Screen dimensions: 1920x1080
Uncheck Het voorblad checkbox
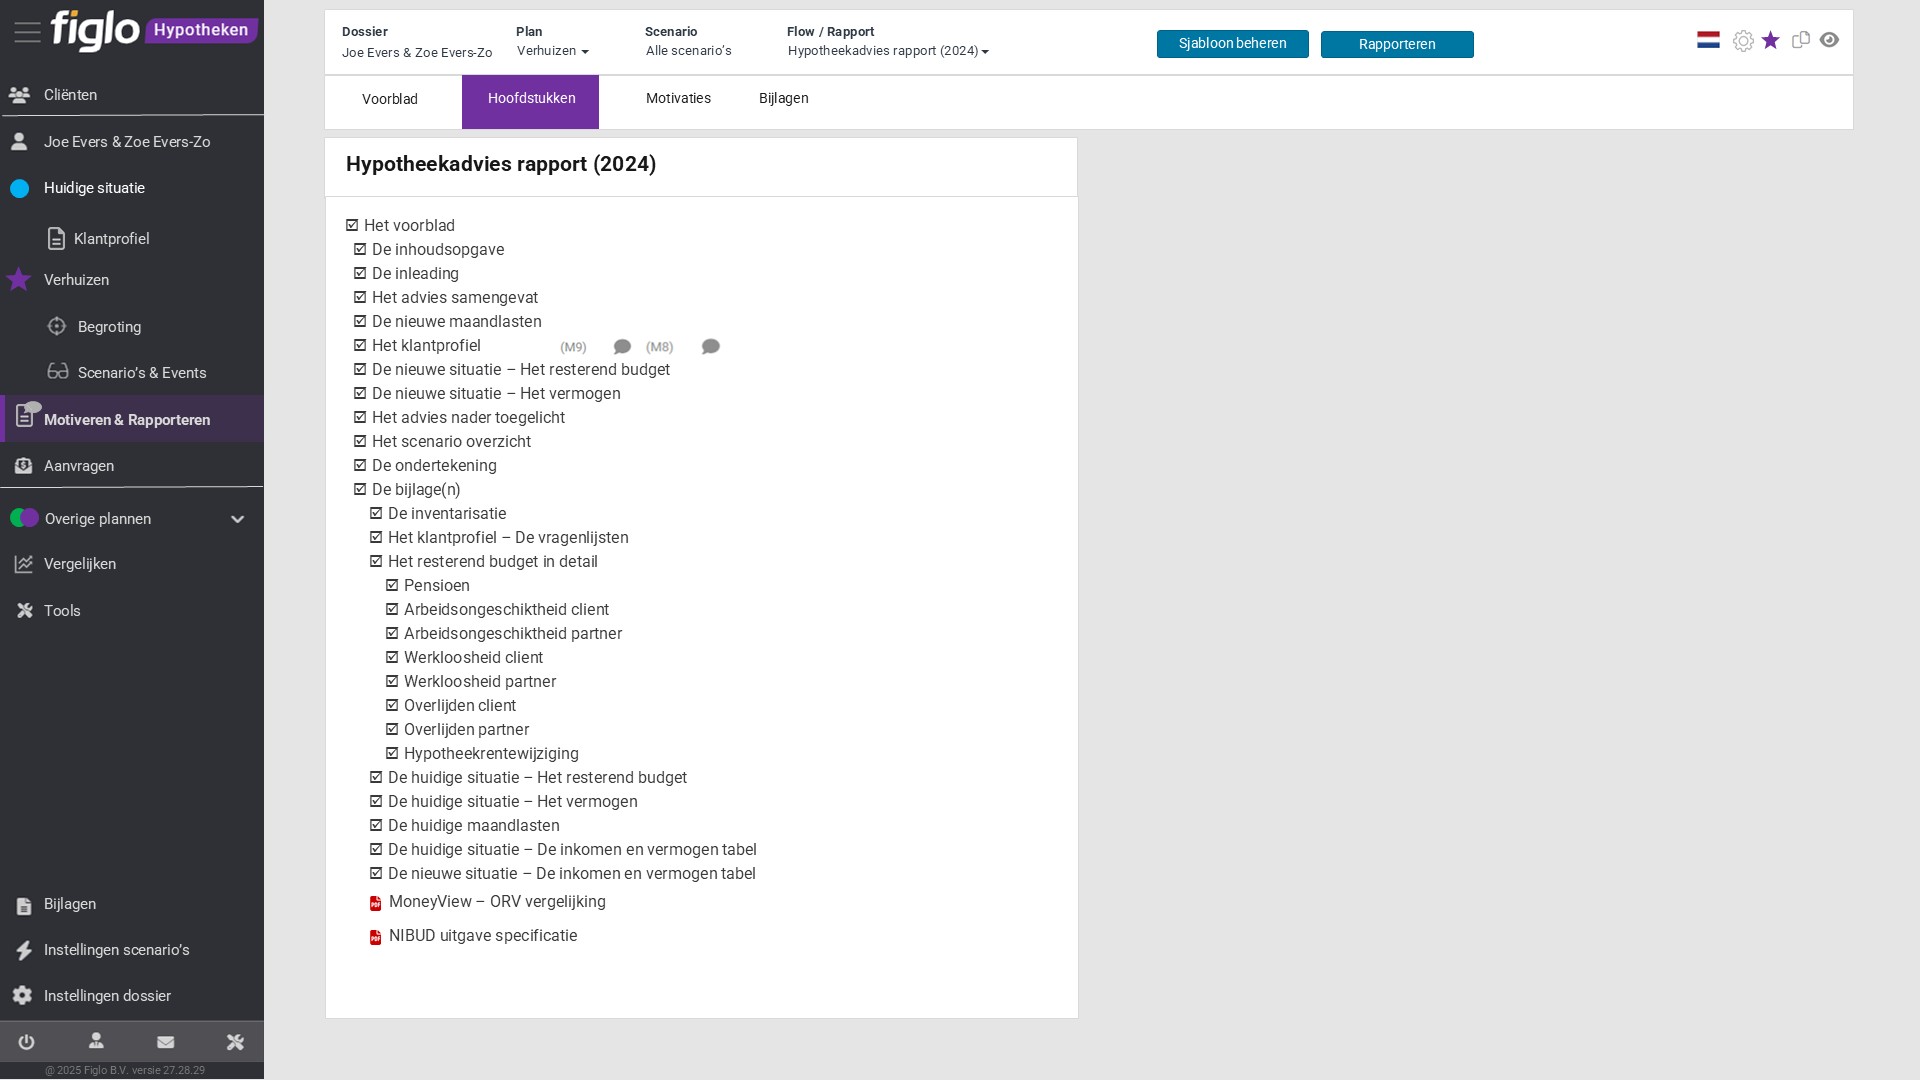352,225
